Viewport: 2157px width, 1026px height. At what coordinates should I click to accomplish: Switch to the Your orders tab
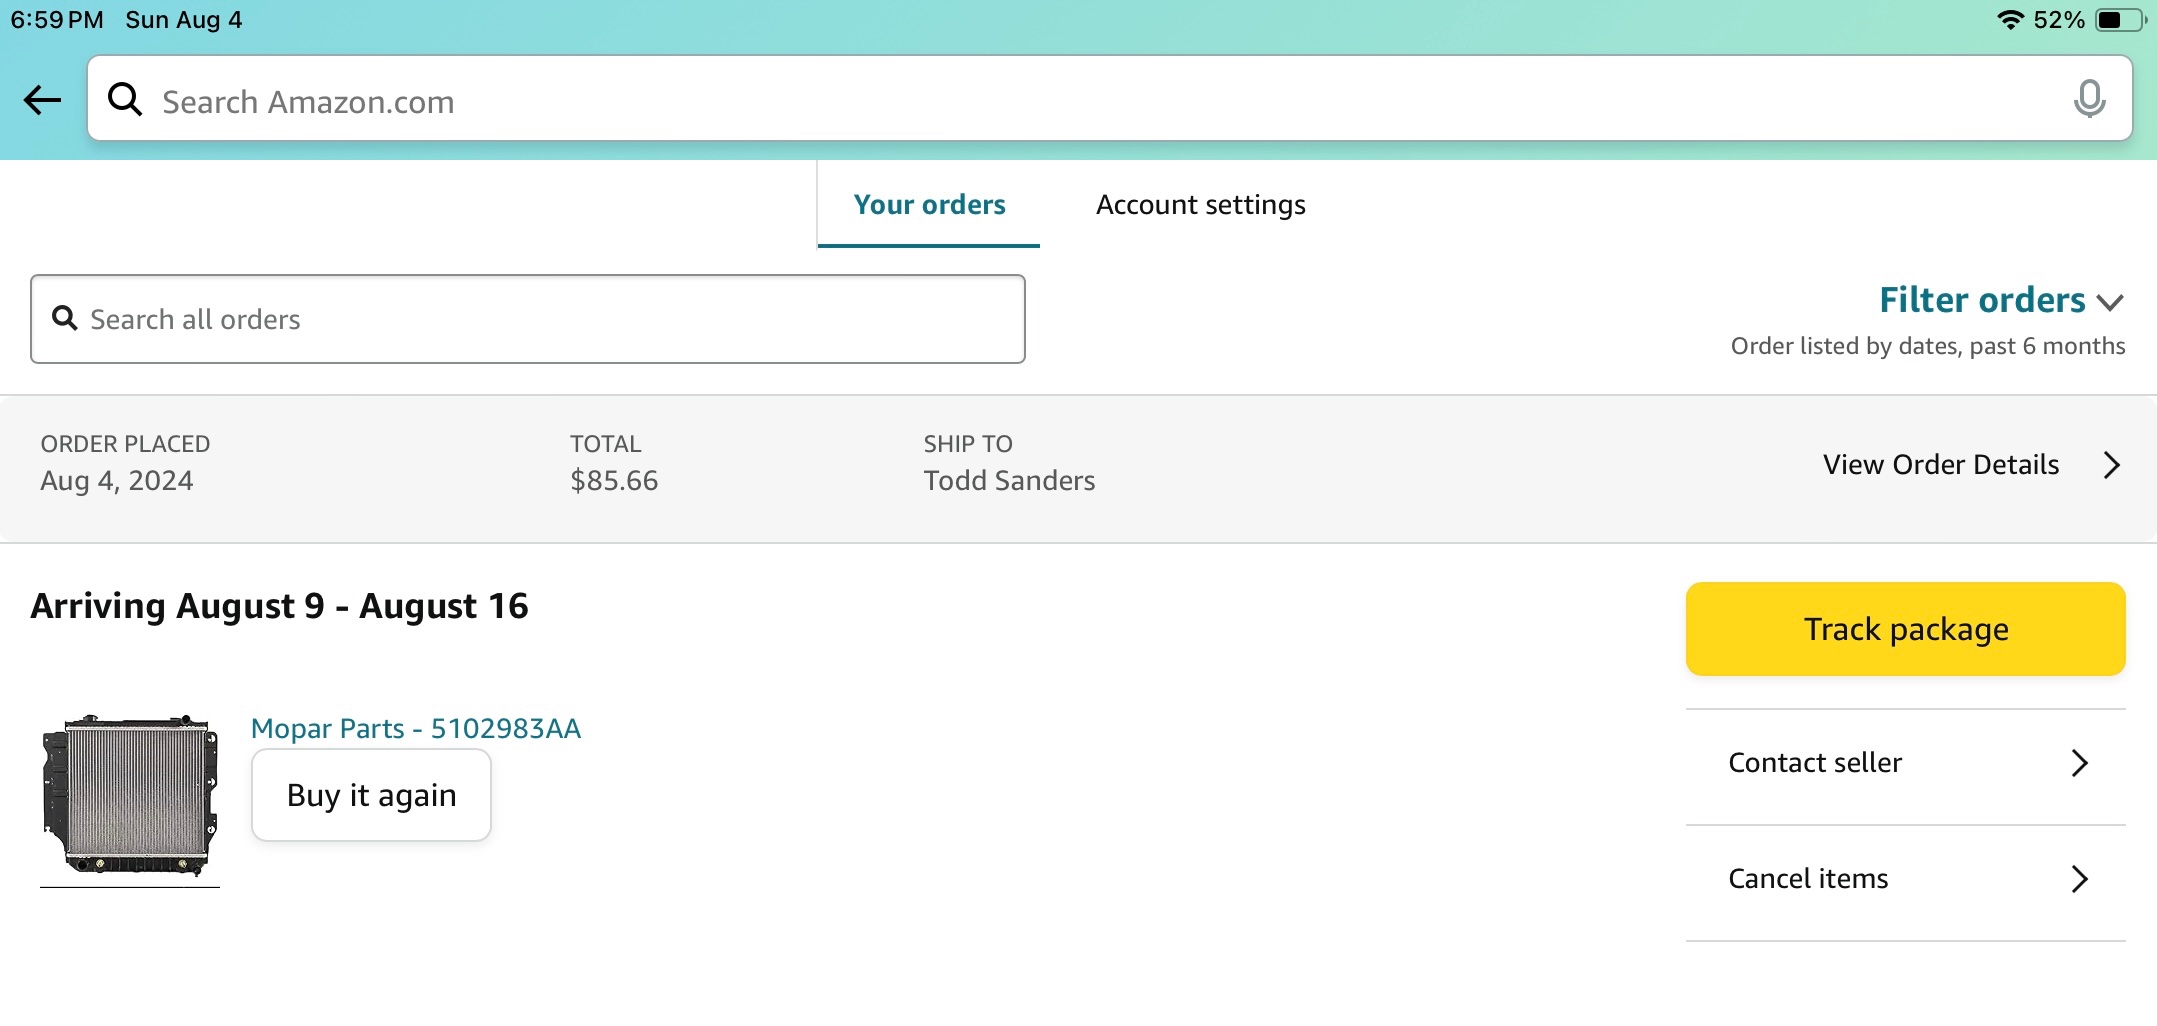(929, 205)
